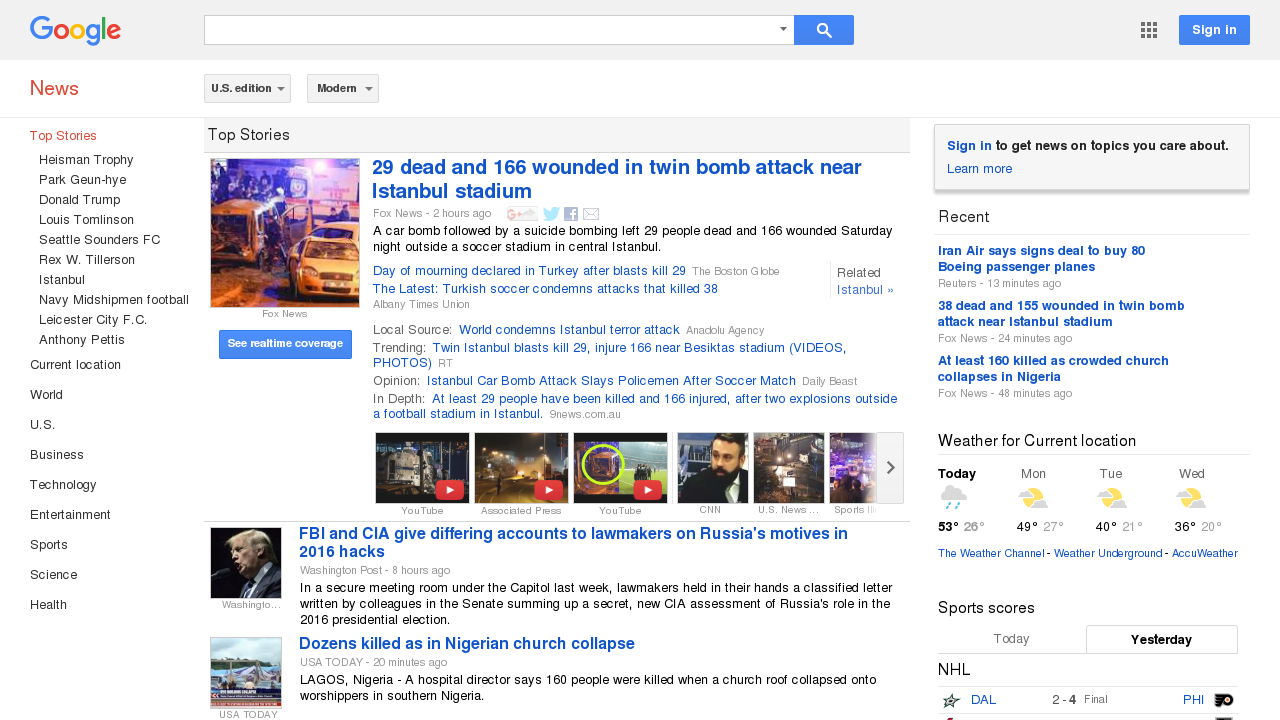This screenshot has width=1280, height=720.
Task: Open Park Geun-hye topic
Action: [x=83, y=180]
